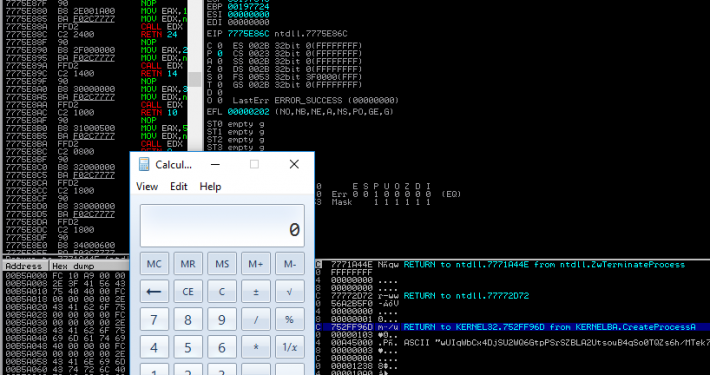Click calculator digit 8 button

pyautogui.click(x=188, y=320)
